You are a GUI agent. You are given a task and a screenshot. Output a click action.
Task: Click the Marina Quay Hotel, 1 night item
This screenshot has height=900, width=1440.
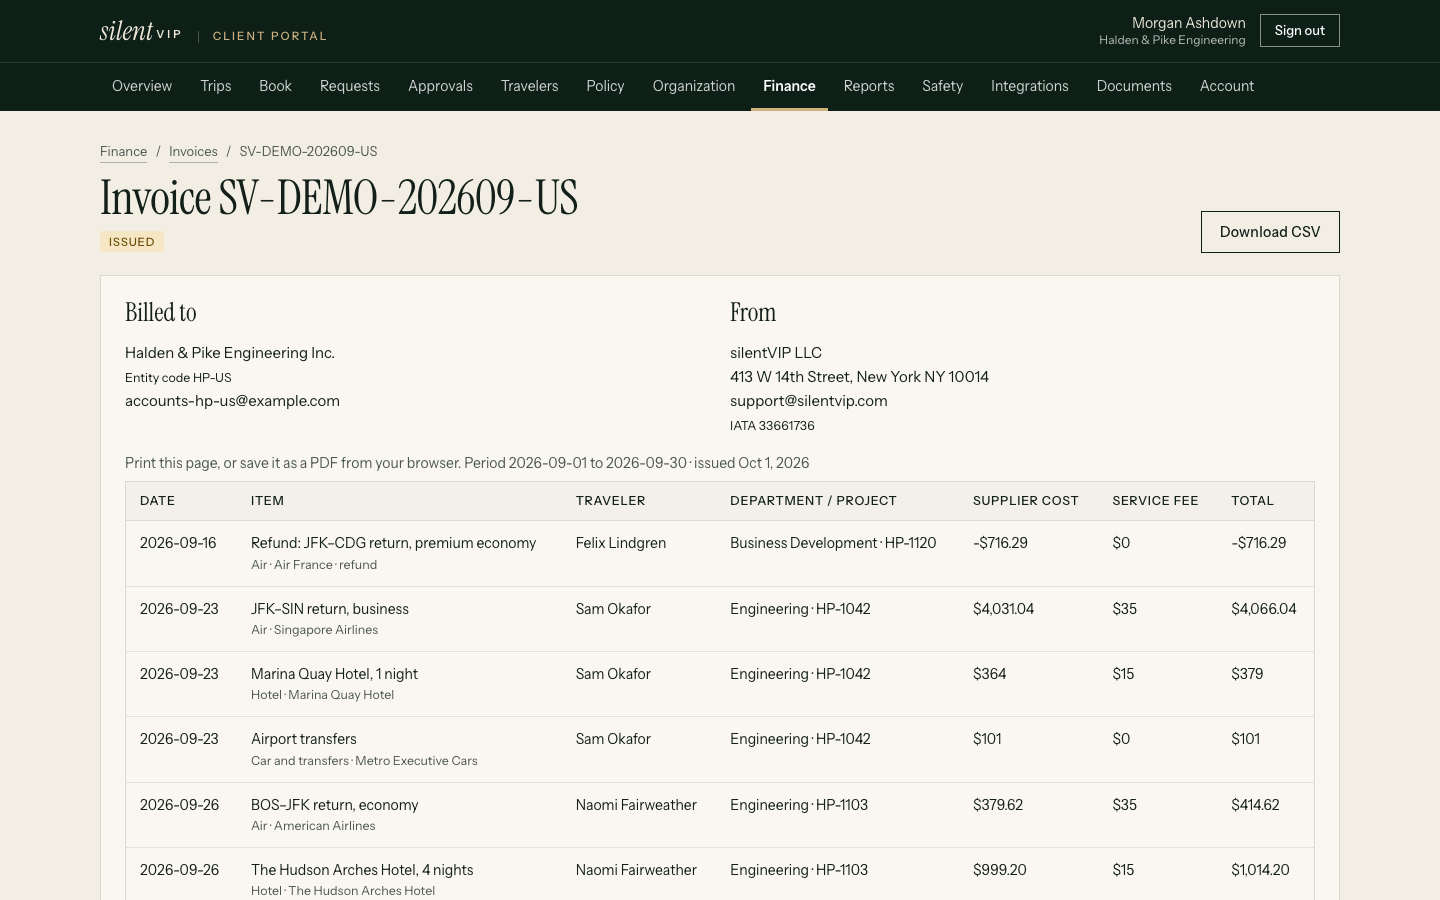(x=334, y=674)
